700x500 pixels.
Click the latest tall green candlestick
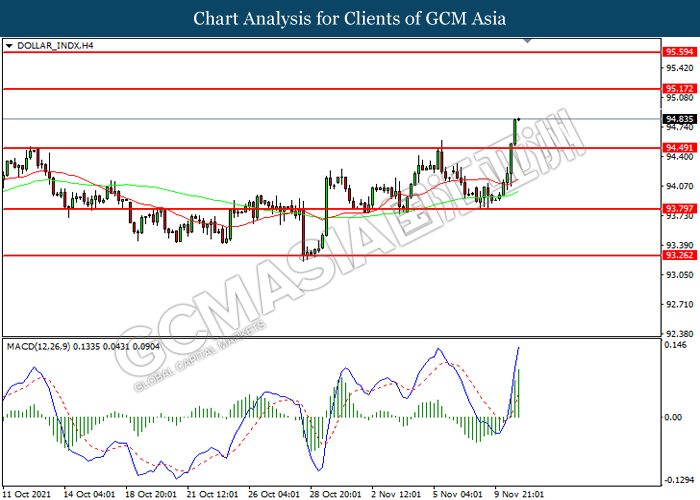[x=515, y=132]
